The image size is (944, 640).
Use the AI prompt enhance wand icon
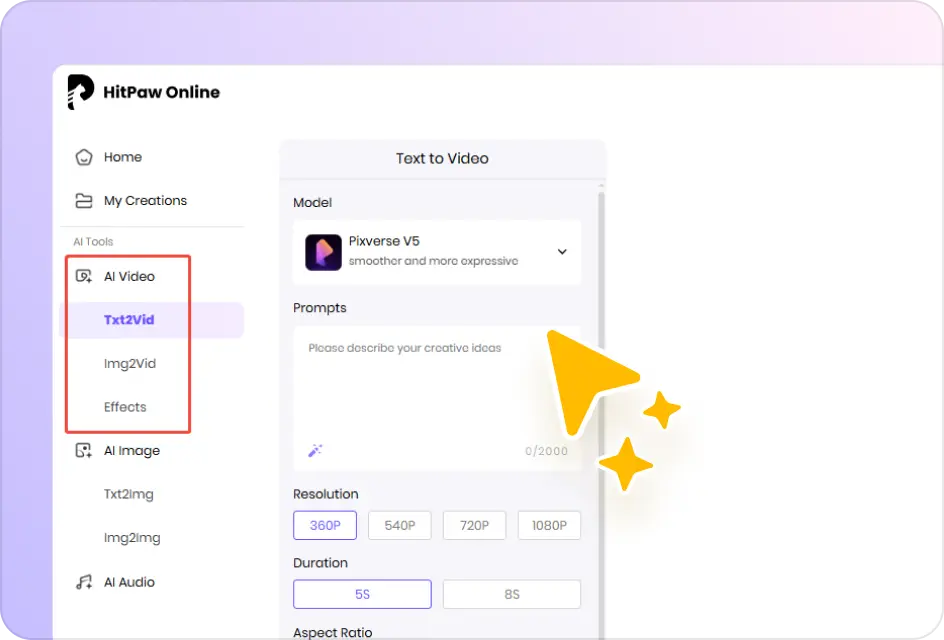click(314, 451)
